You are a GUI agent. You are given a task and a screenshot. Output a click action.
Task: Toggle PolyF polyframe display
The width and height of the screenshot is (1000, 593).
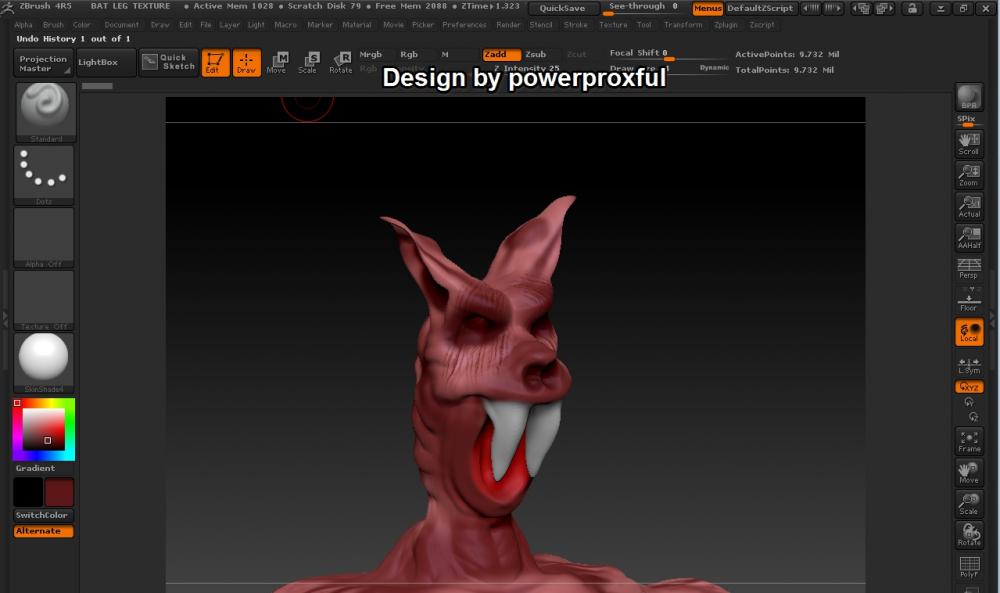pos(969,566)
